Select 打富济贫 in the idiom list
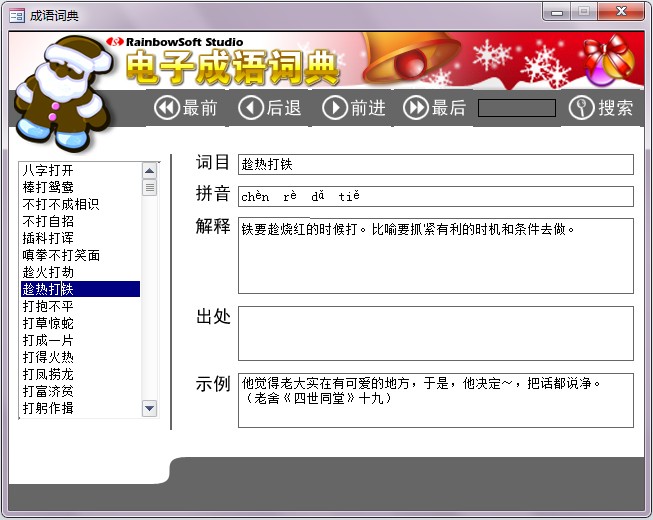The height and width of the screenshot is (520, 653). click(80, 391)
